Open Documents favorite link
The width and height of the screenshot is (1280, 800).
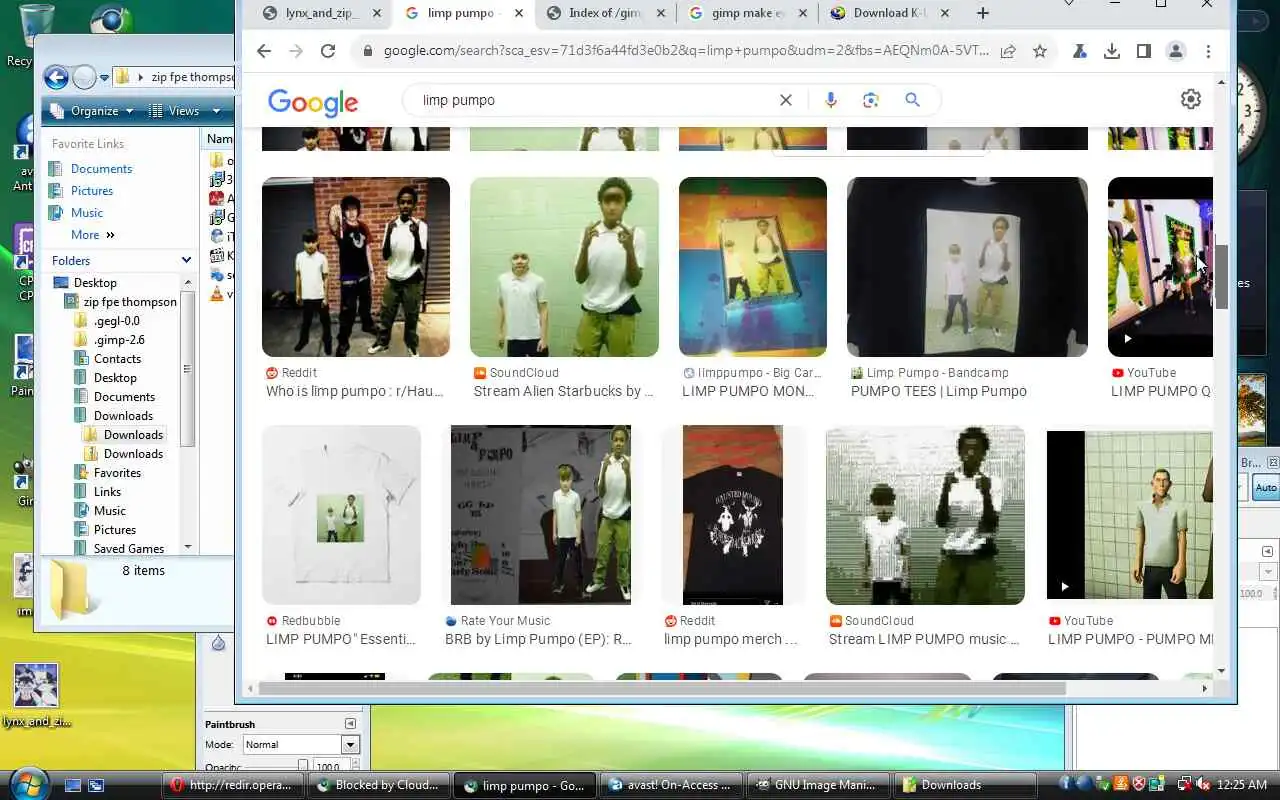(101, 169)
